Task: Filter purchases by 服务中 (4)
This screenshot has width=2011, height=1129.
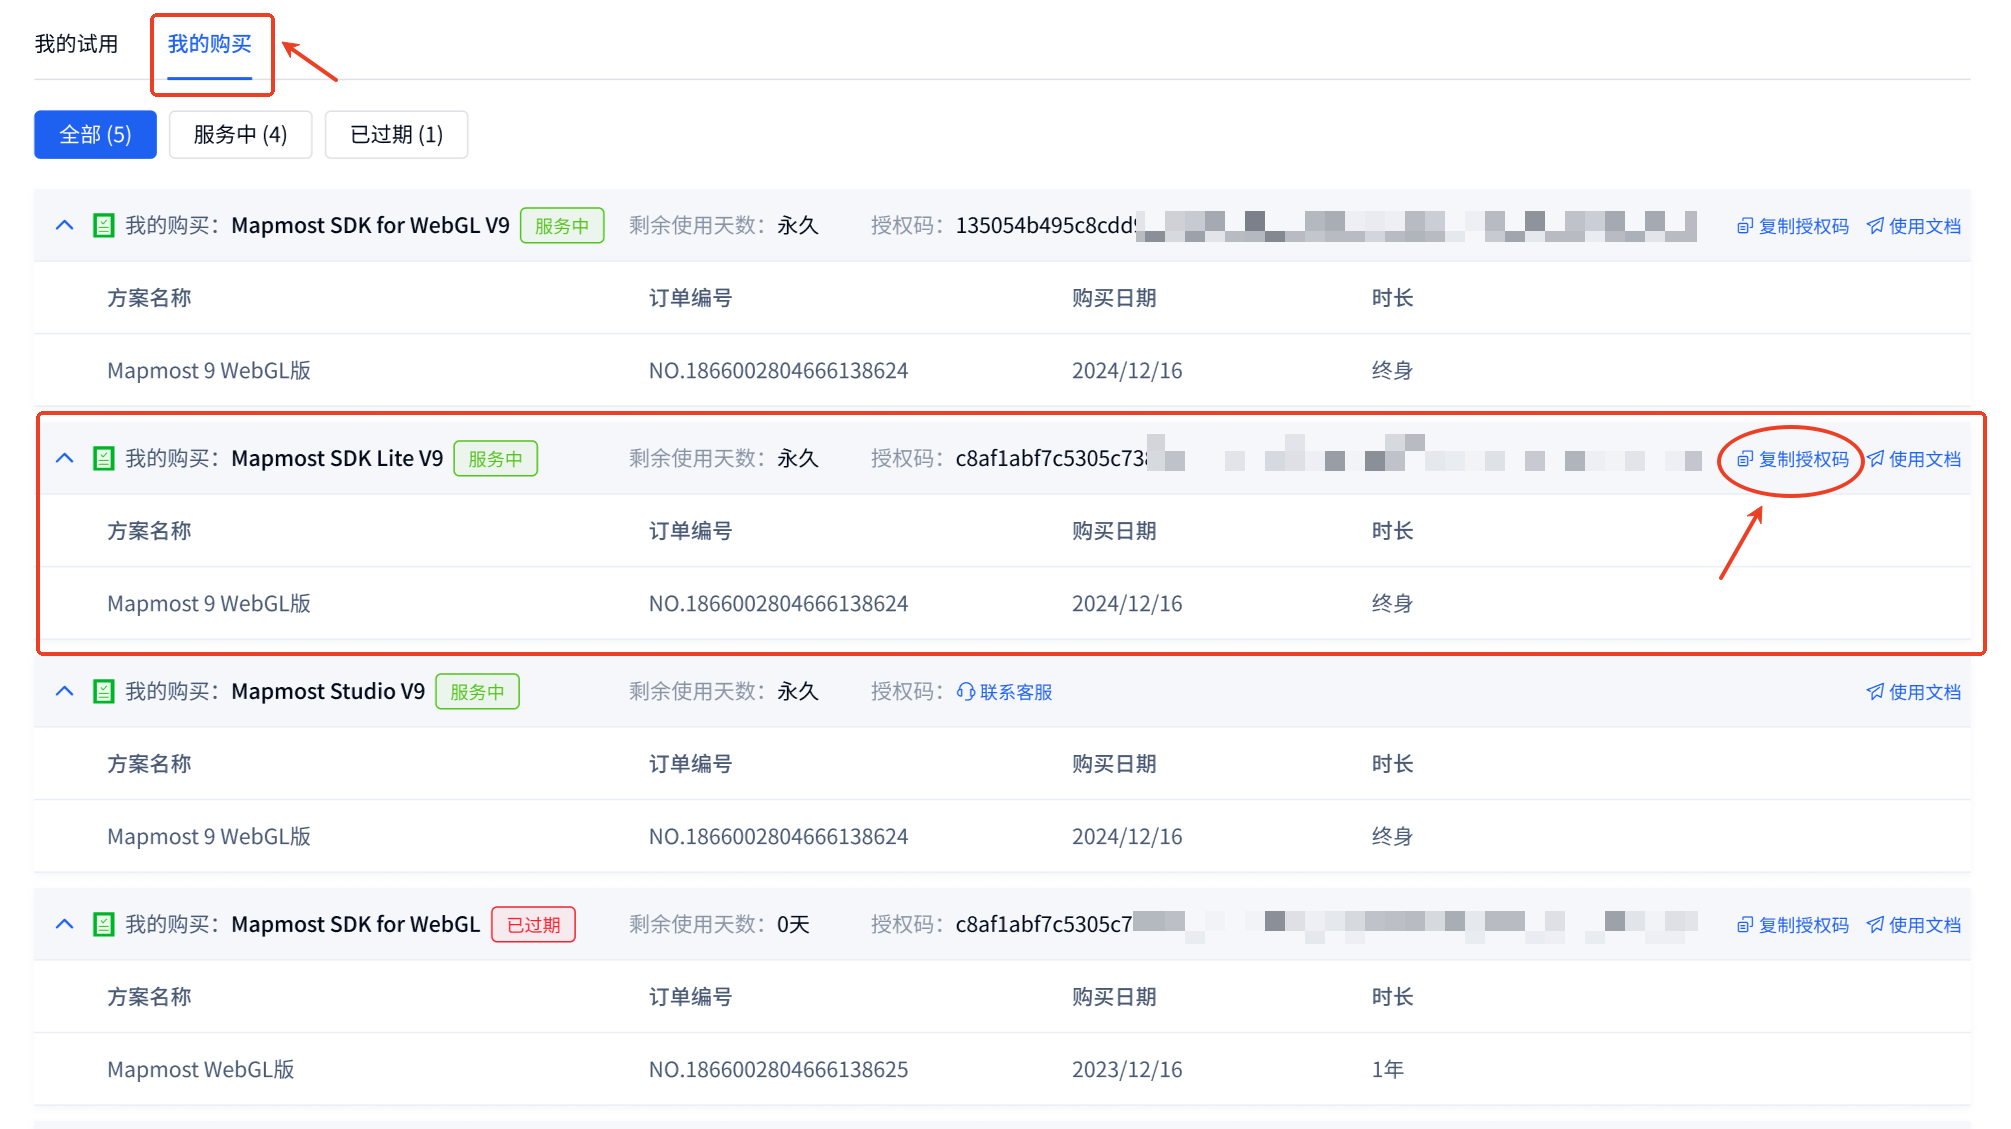Action: tap(240, 134)
